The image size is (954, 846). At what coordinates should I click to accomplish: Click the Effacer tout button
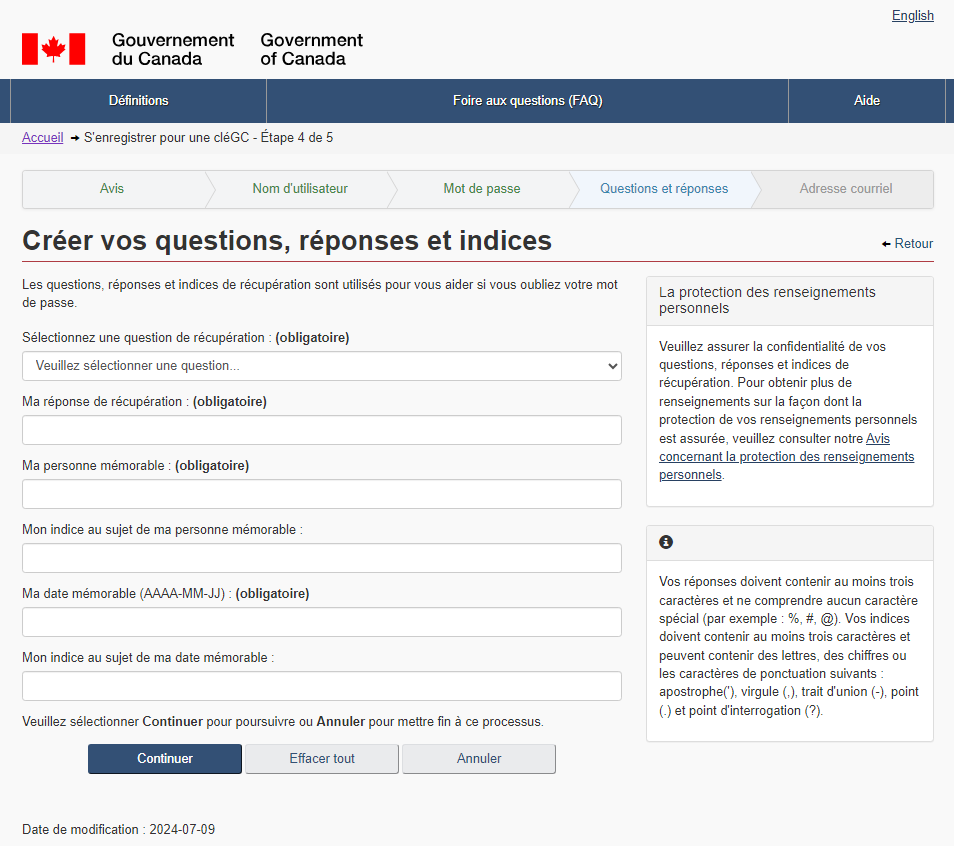[x=322, y=758]
